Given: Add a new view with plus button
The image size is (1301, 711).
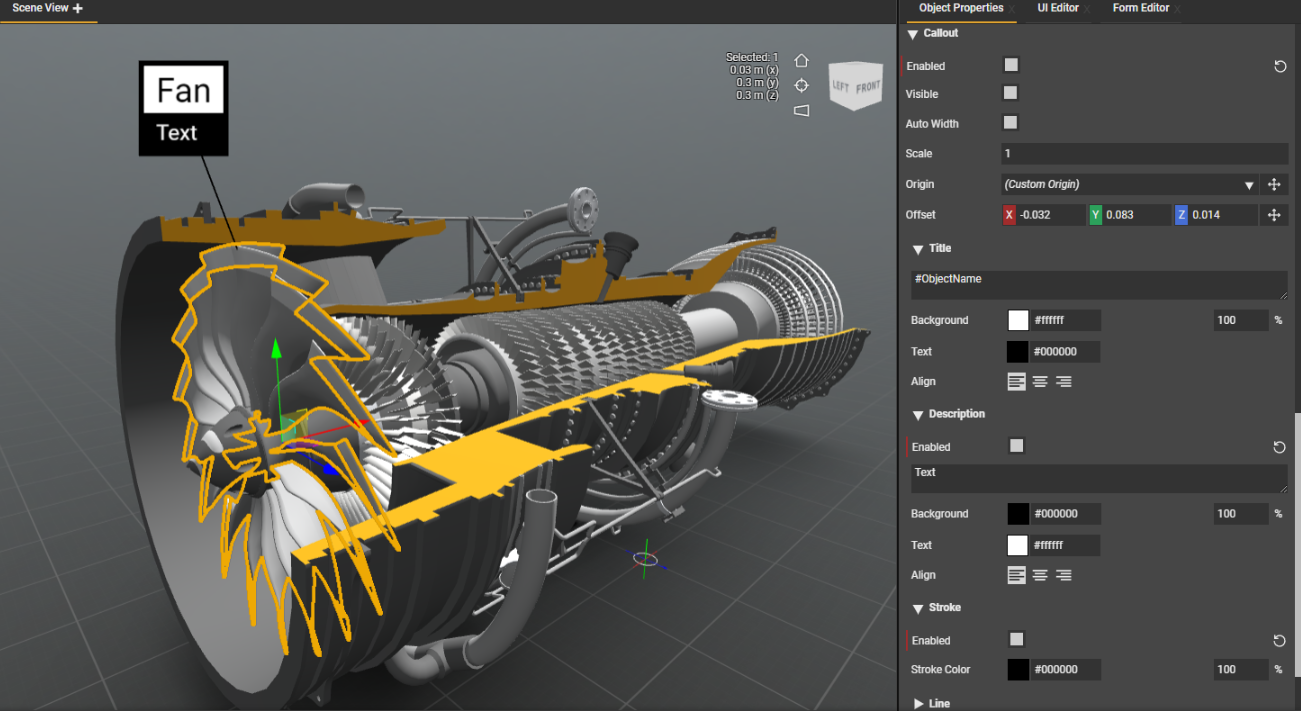Looking at the screenshot, I should click(78, 8).
